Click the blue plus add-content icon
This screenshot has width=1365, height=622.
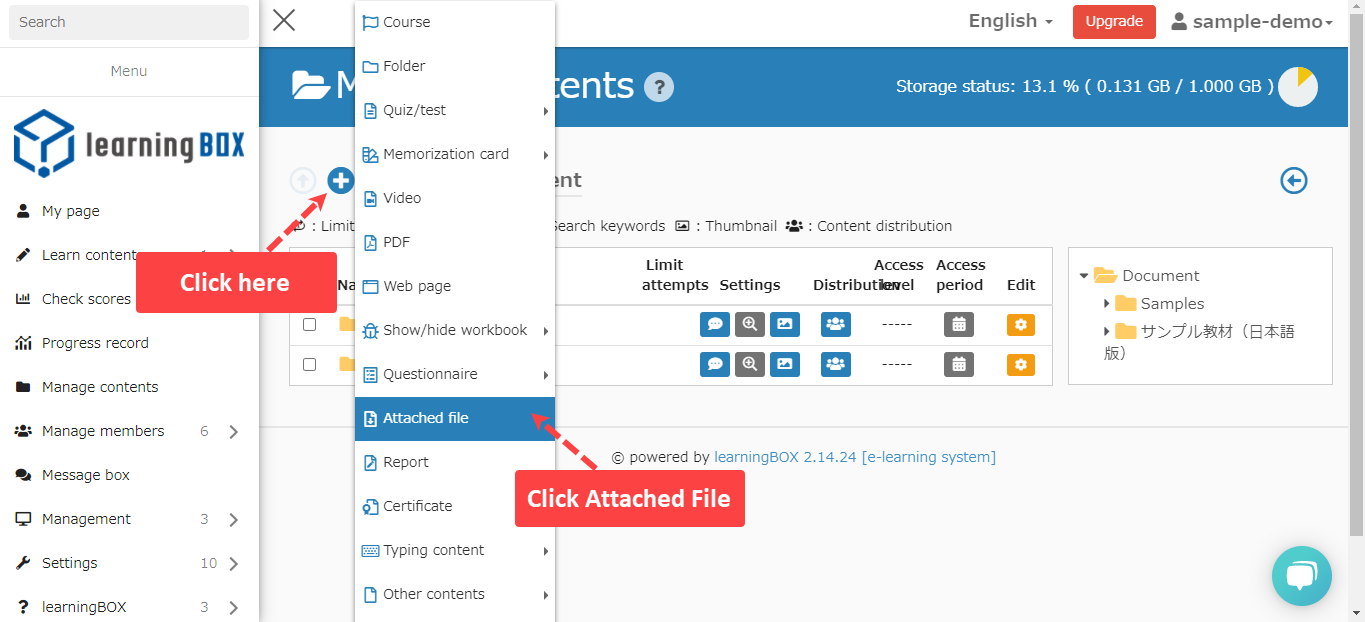[x=341, y=181]
